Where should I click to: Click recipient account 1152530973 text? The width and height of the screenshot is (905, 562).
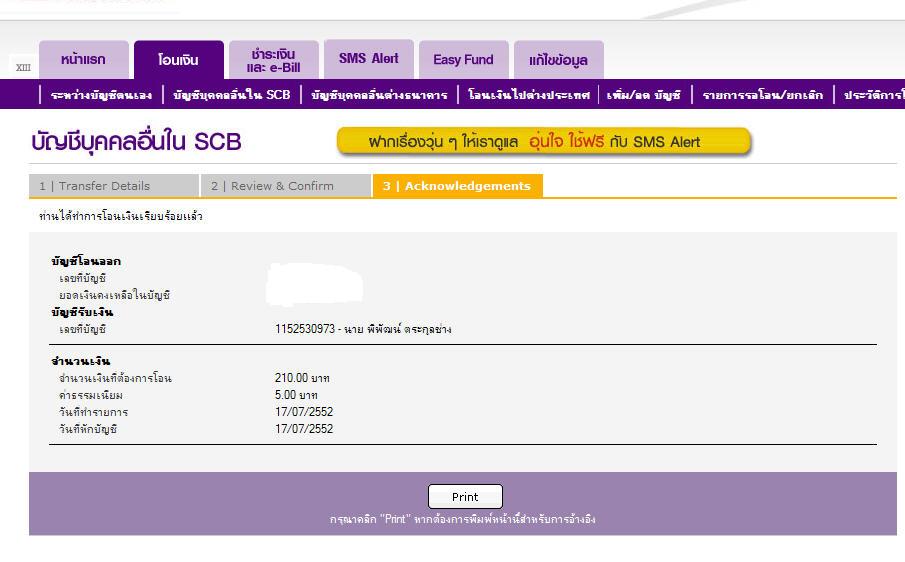[x=363, y=329]
